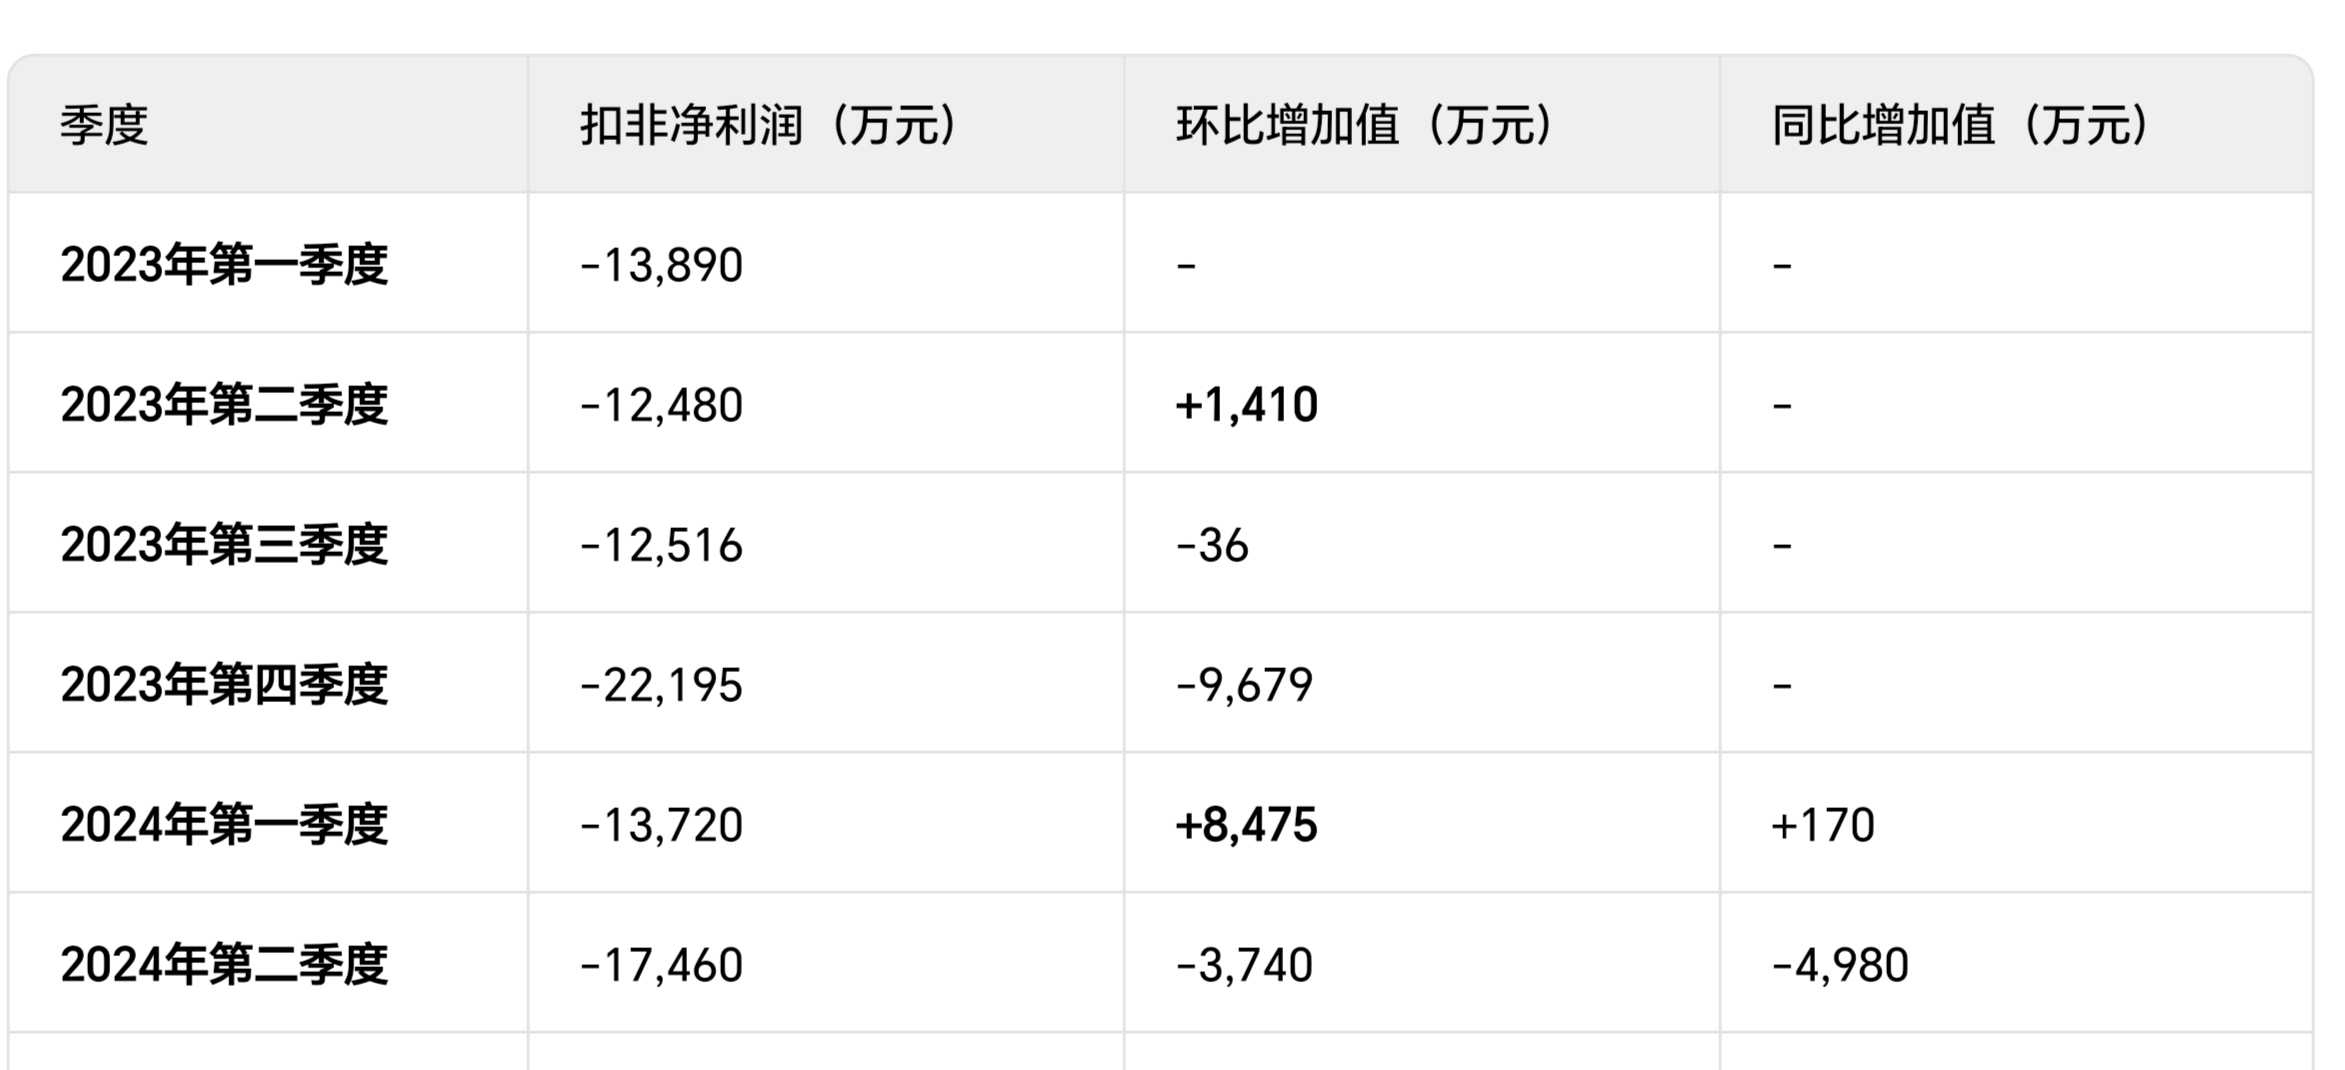
Task: Select the -4,980 year-over-year cell
Action: [x=1840, y=965]
